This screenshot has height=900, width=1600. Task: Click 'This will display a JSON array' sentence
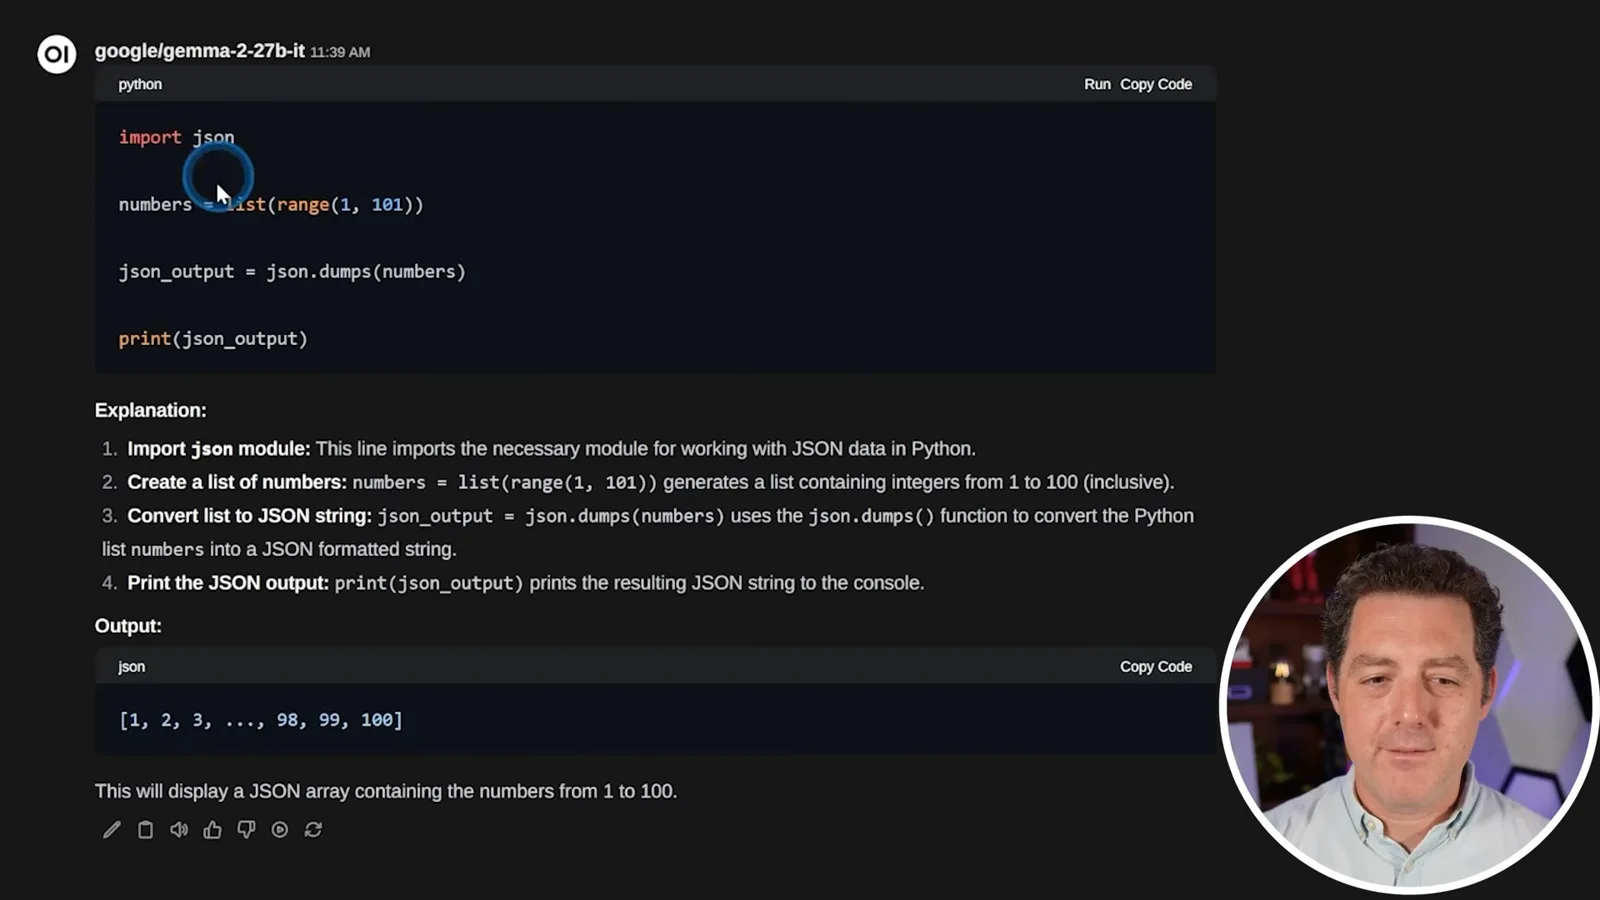tap(386, 791)
